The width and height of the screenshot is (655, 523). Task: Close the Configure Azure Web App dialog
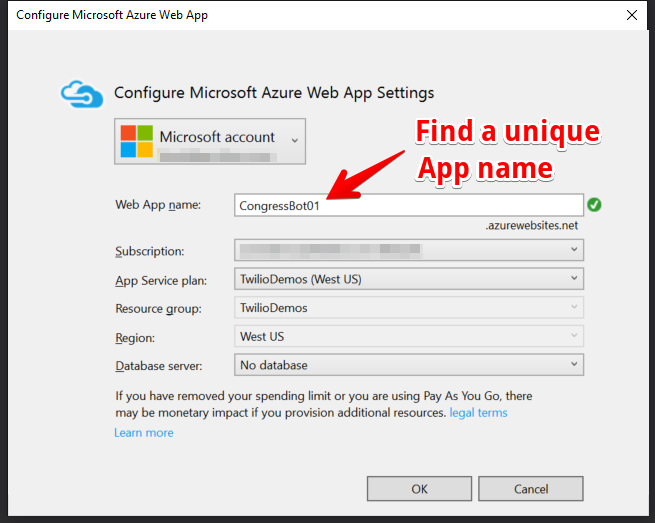[x=632, y=15]
